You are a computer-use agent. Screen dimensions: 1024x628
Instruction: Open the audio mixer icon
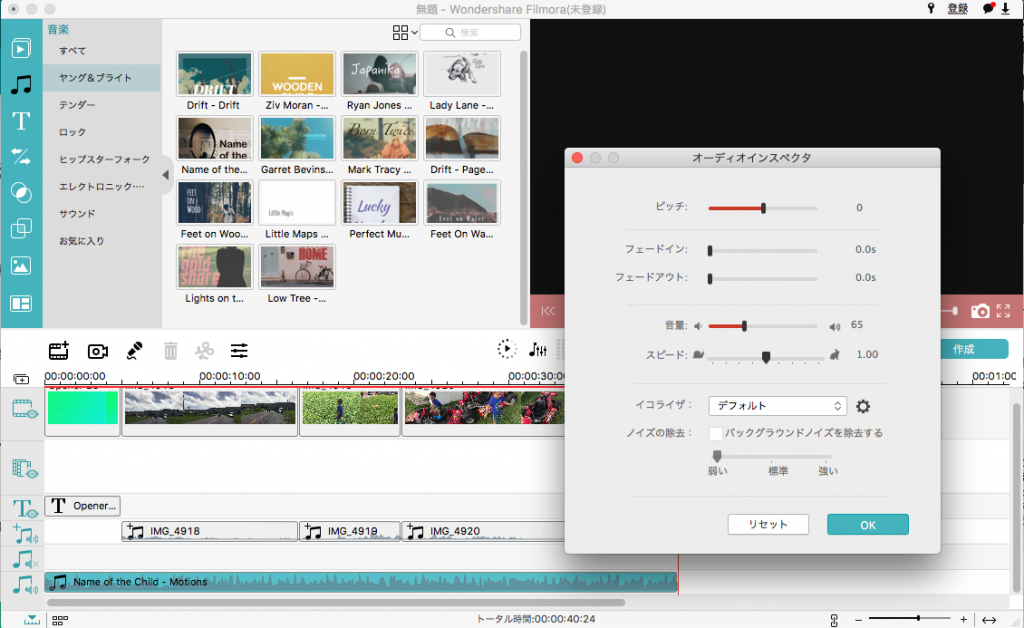click(538, 349)
